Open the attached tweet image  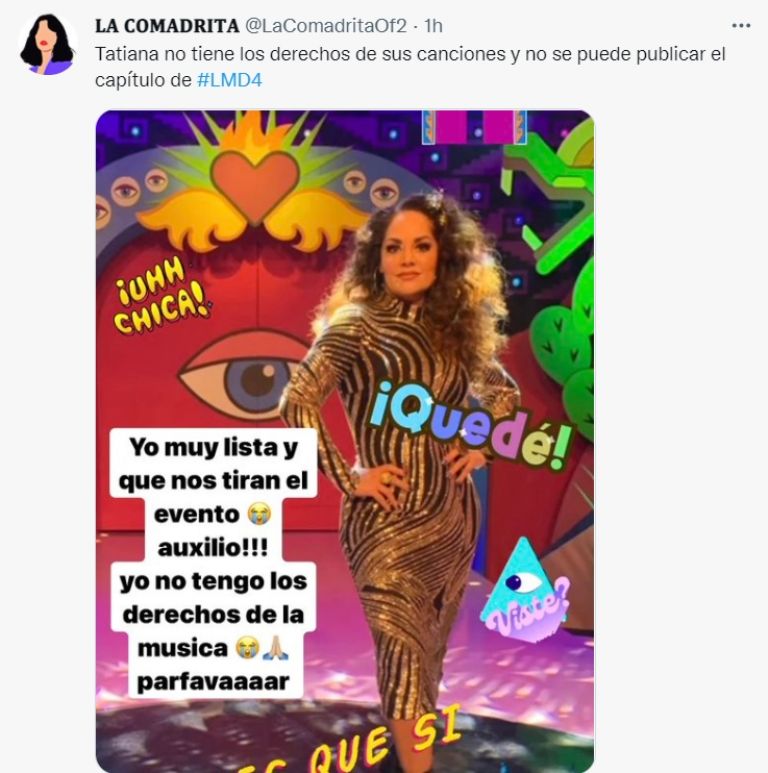(x=345, y=441)
